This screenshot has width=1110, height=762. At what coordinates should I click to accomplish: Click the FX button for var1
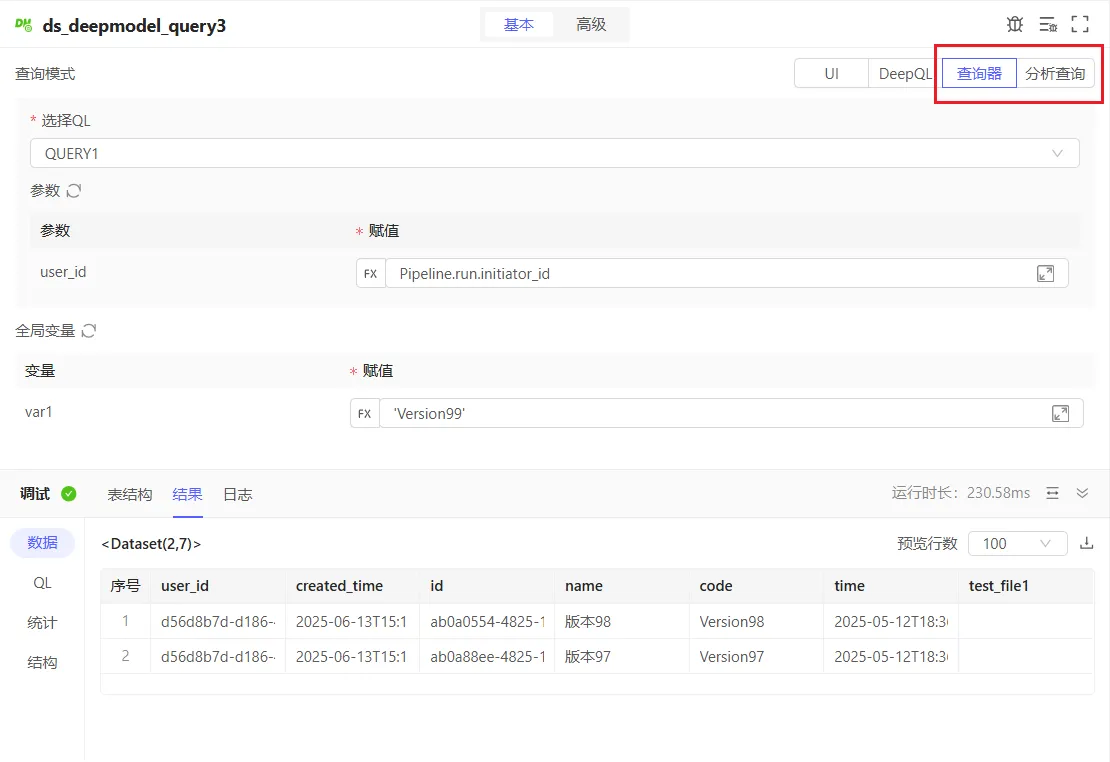coord(364,413)
